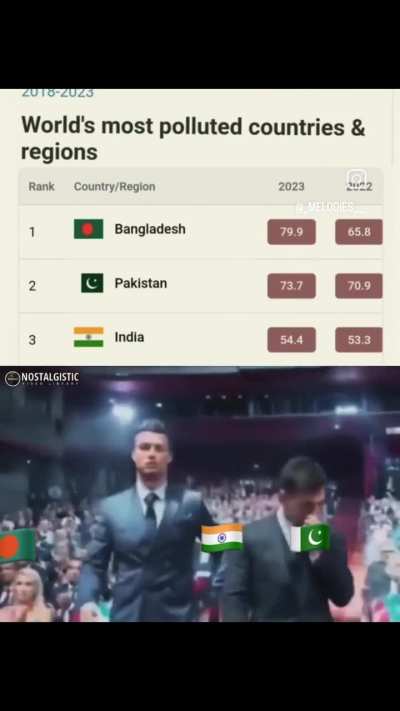
Task: Click Pakistan's 73.7 value badge
Action: (x=292, y=286)
